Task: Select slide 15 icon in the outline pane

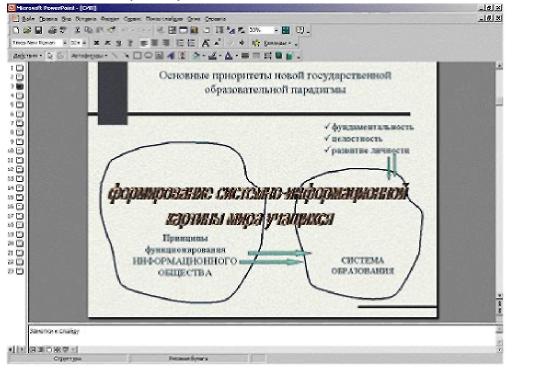Action: pyautogui.click(x=20, y=197)
